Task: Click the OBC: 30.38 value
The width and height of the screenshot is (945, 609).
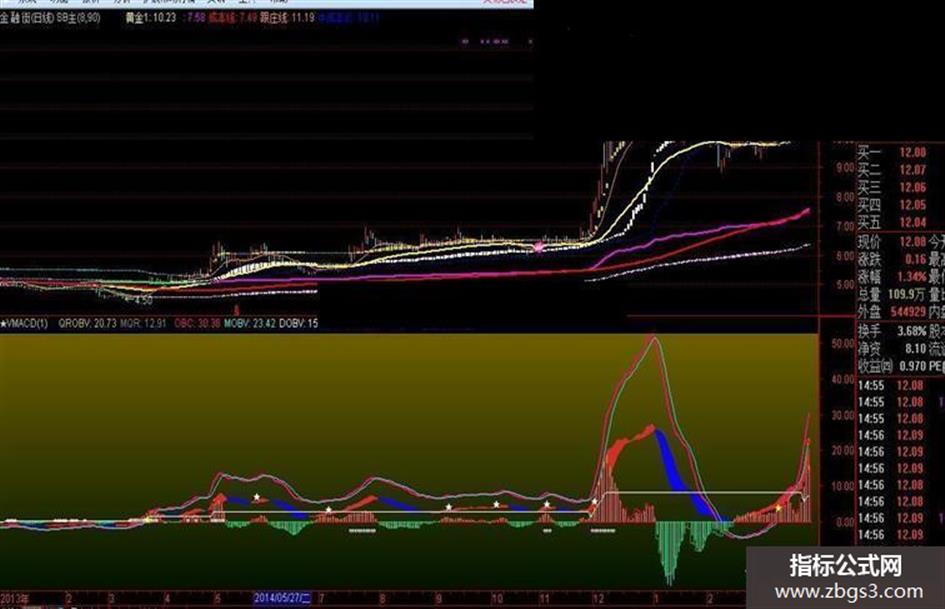Action: tap(197, 323)
